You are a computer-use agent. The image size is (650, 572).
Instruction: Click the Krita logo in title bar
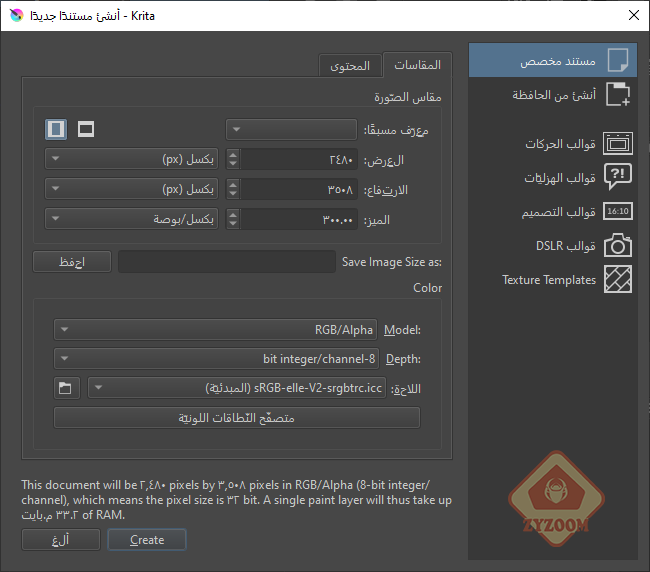tap(17, 15)
